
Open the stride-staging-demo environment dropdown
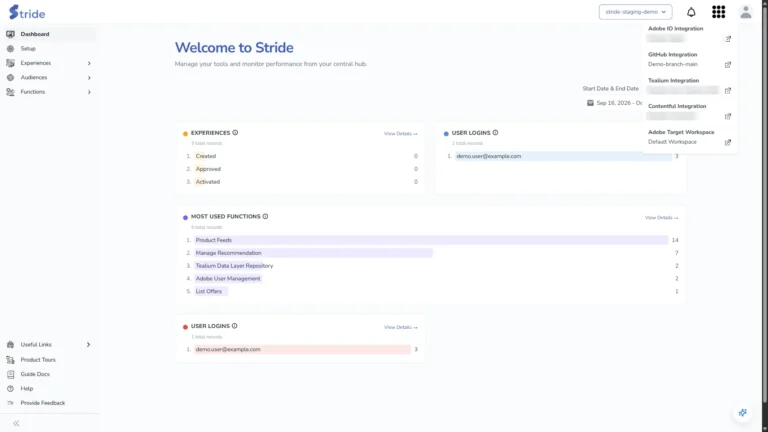635,12
